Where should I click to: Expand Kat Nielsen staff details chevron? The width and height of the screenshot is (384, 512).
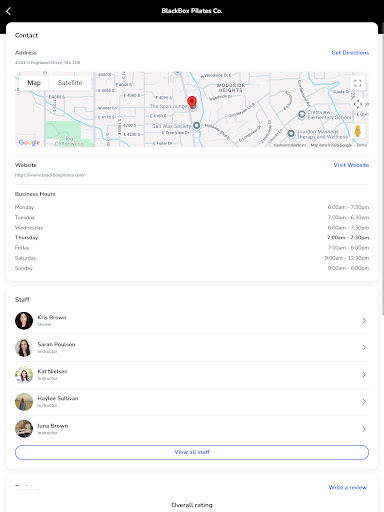tap(364, 375)
